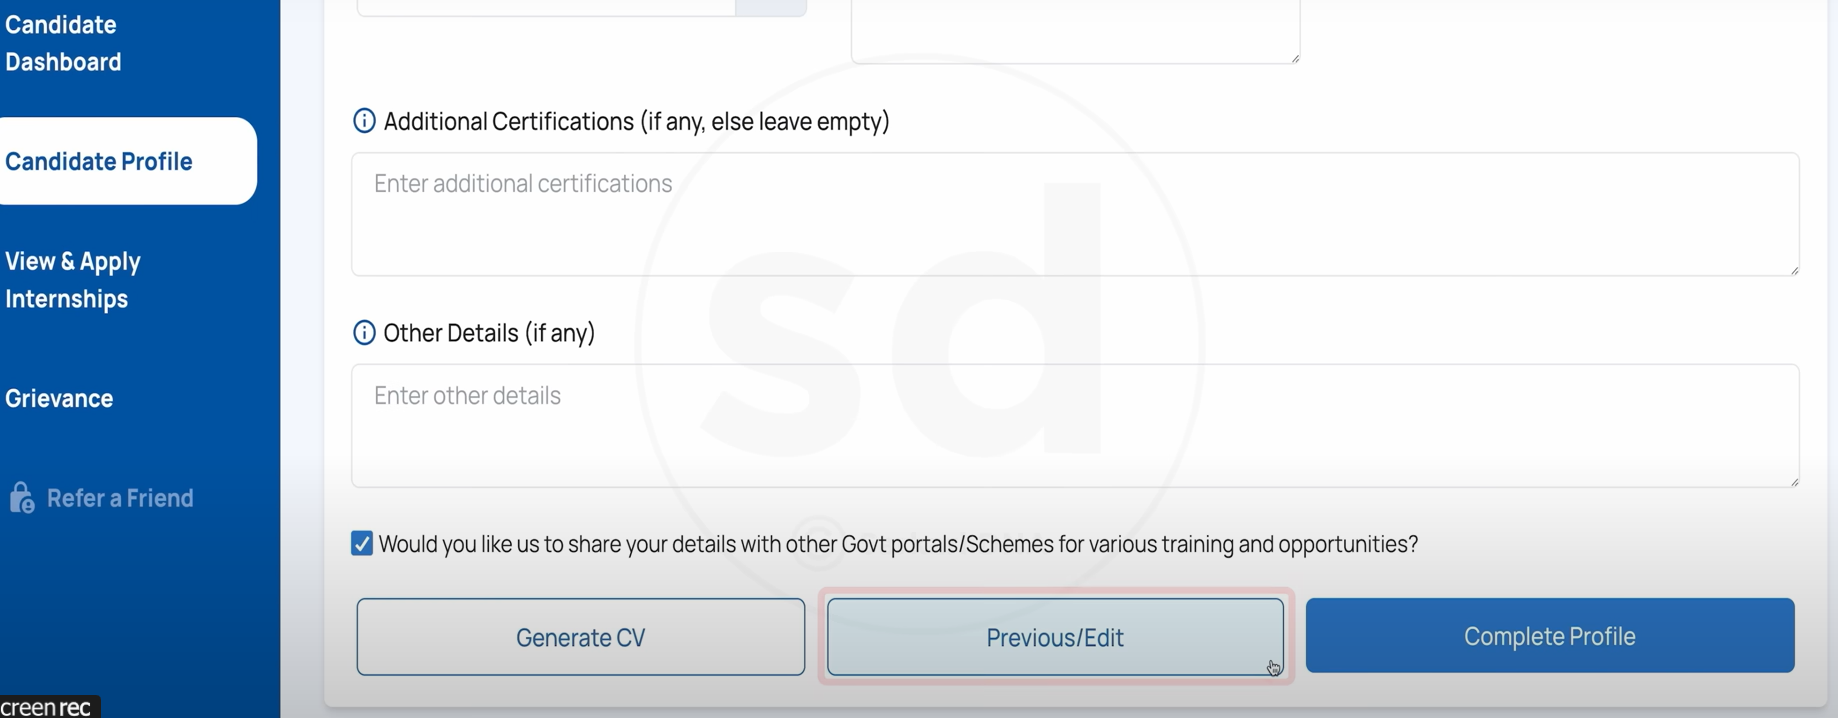Focus the Enter additional certifications text field
The width and height of the screenshot is (1838, 718).
click(1074, 214)
